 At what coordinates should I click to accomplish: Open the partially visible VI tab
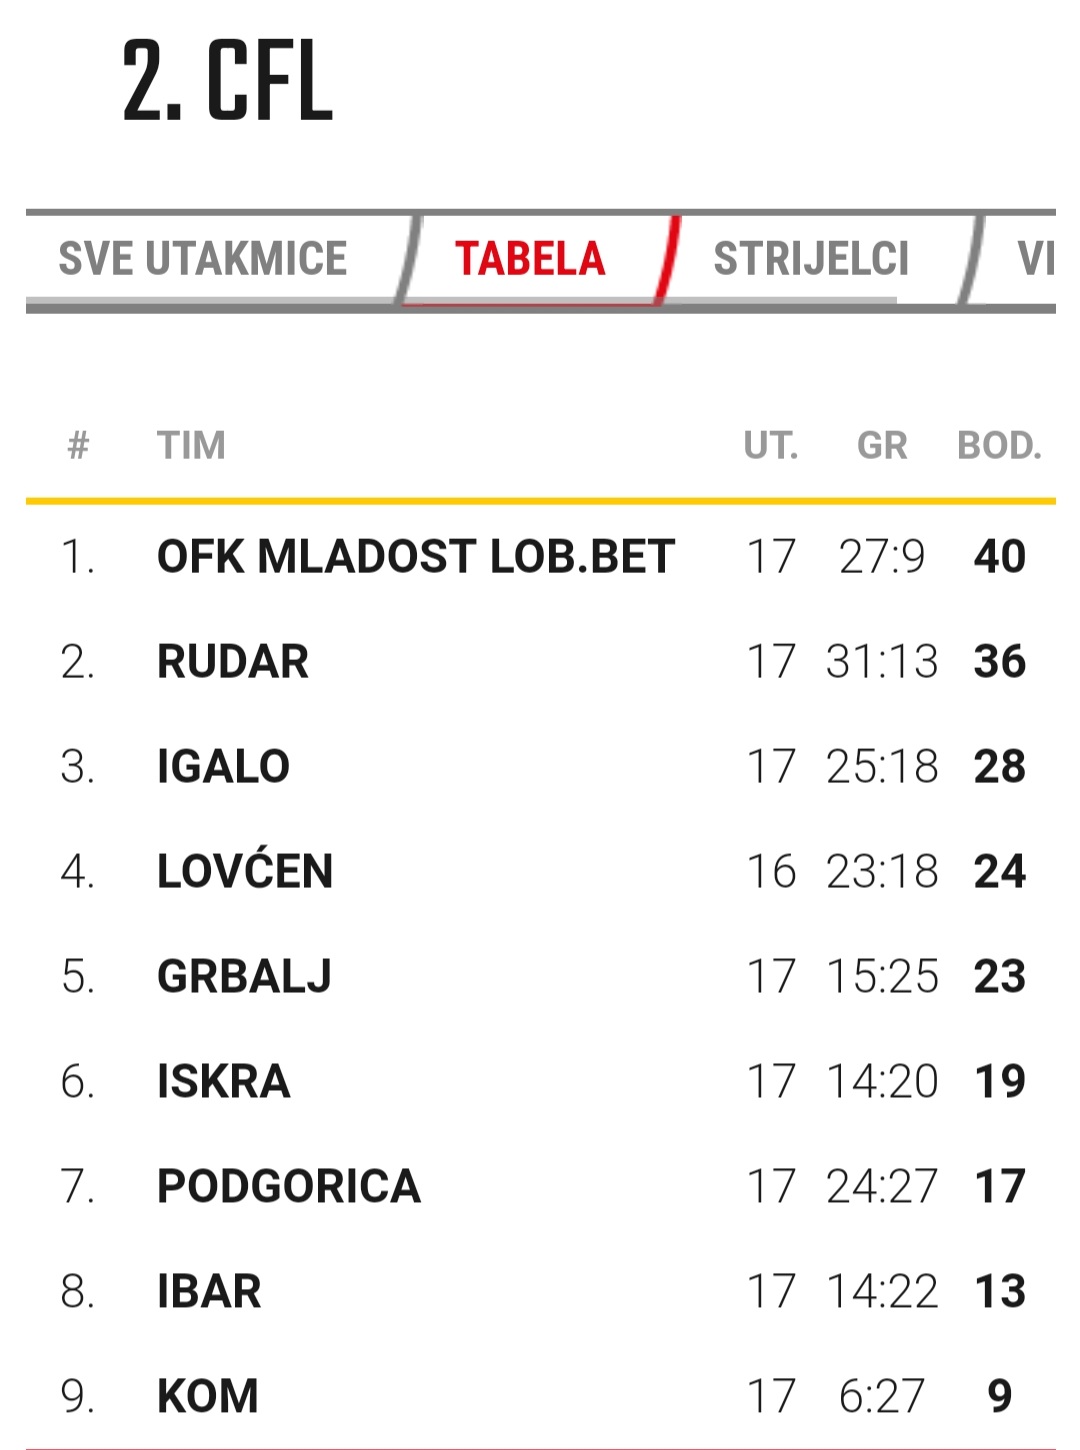(x=1036, y=259)
